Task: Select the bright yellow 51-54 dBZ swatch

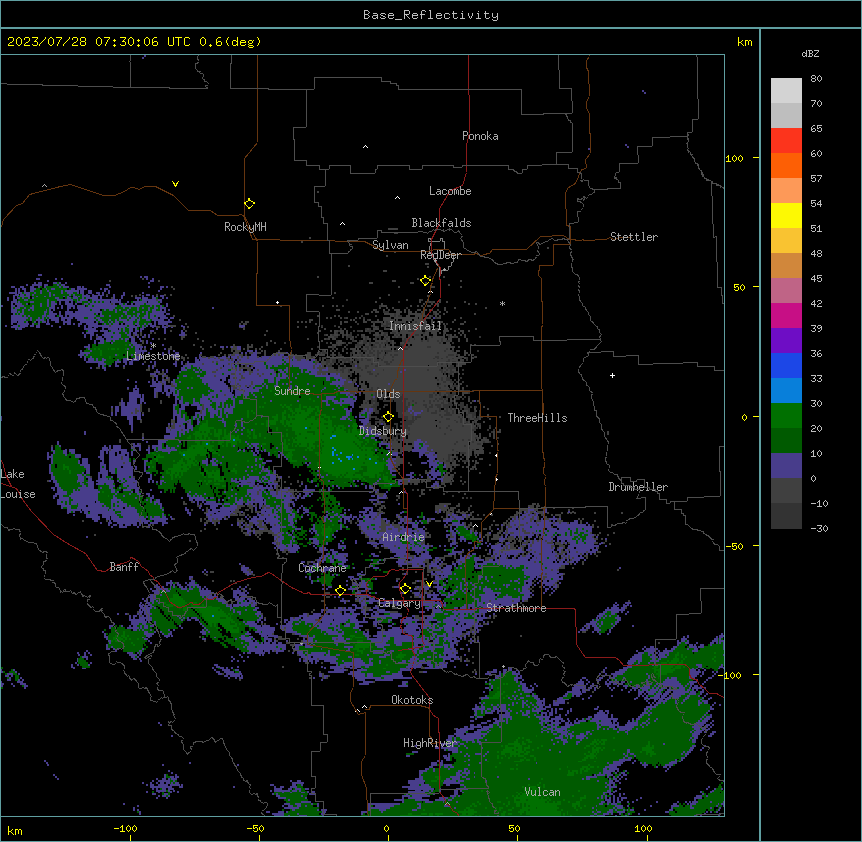Action: coord(786,215)
